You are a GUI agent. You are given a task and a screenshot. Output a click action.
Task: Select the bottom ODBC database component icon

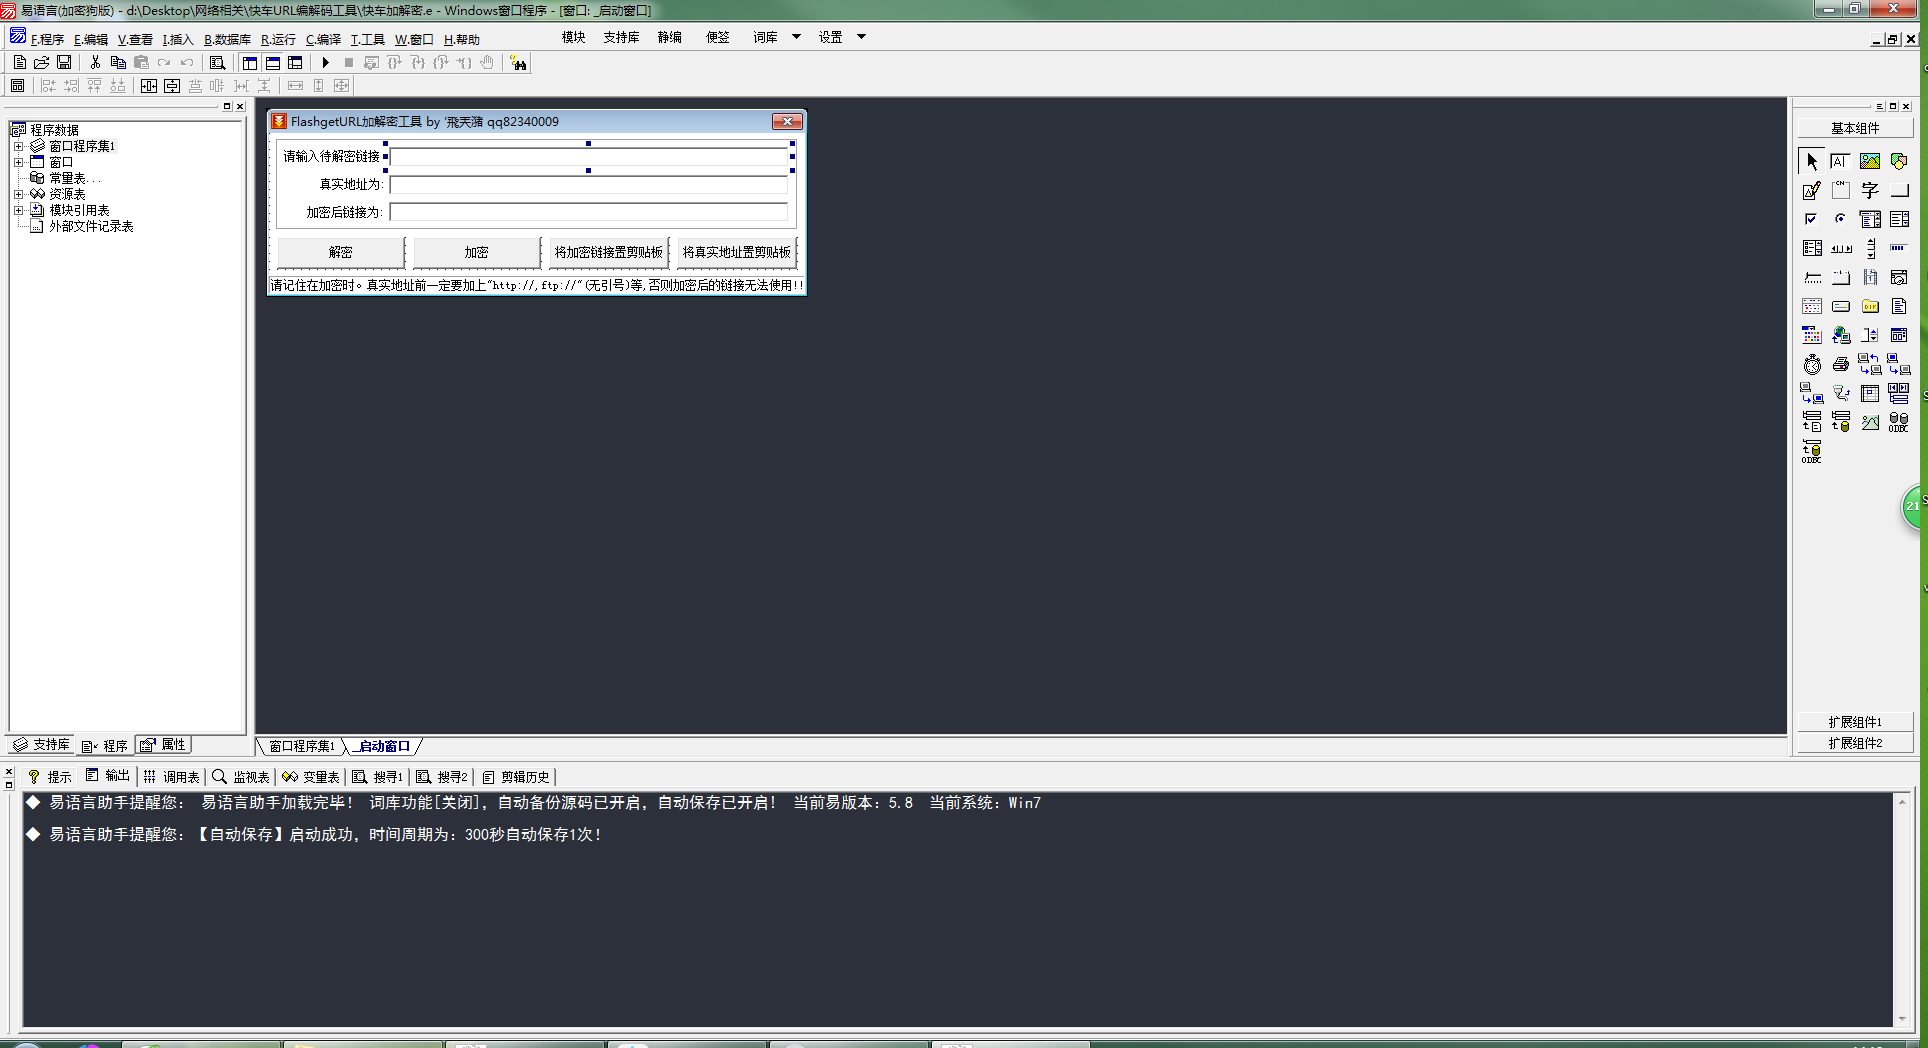click(1812, 451)
